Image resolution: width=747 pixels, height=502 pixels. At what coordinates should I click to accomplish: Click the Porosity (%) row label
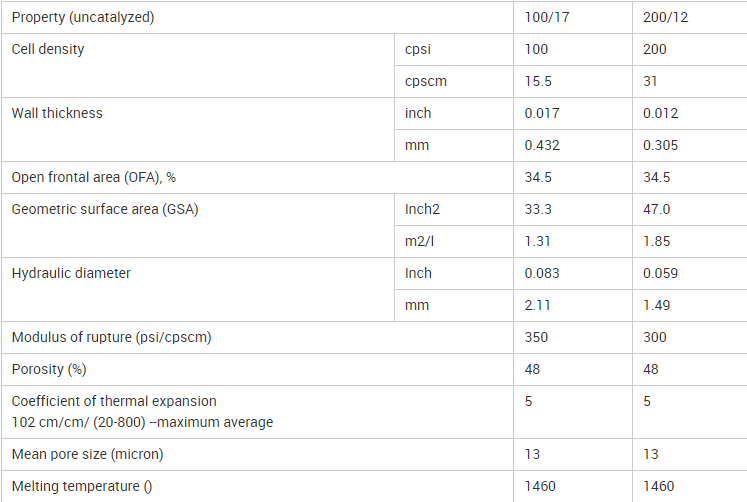click(x=49, y=369)
